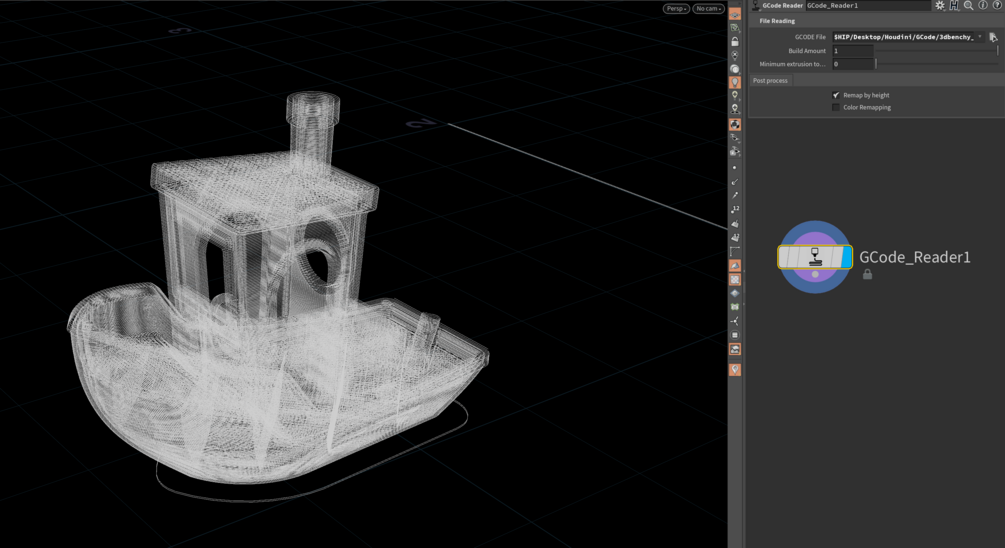Toggle the highlighted primitive backfaces icon
1005x548 pixels.
(x=735, y=265)
